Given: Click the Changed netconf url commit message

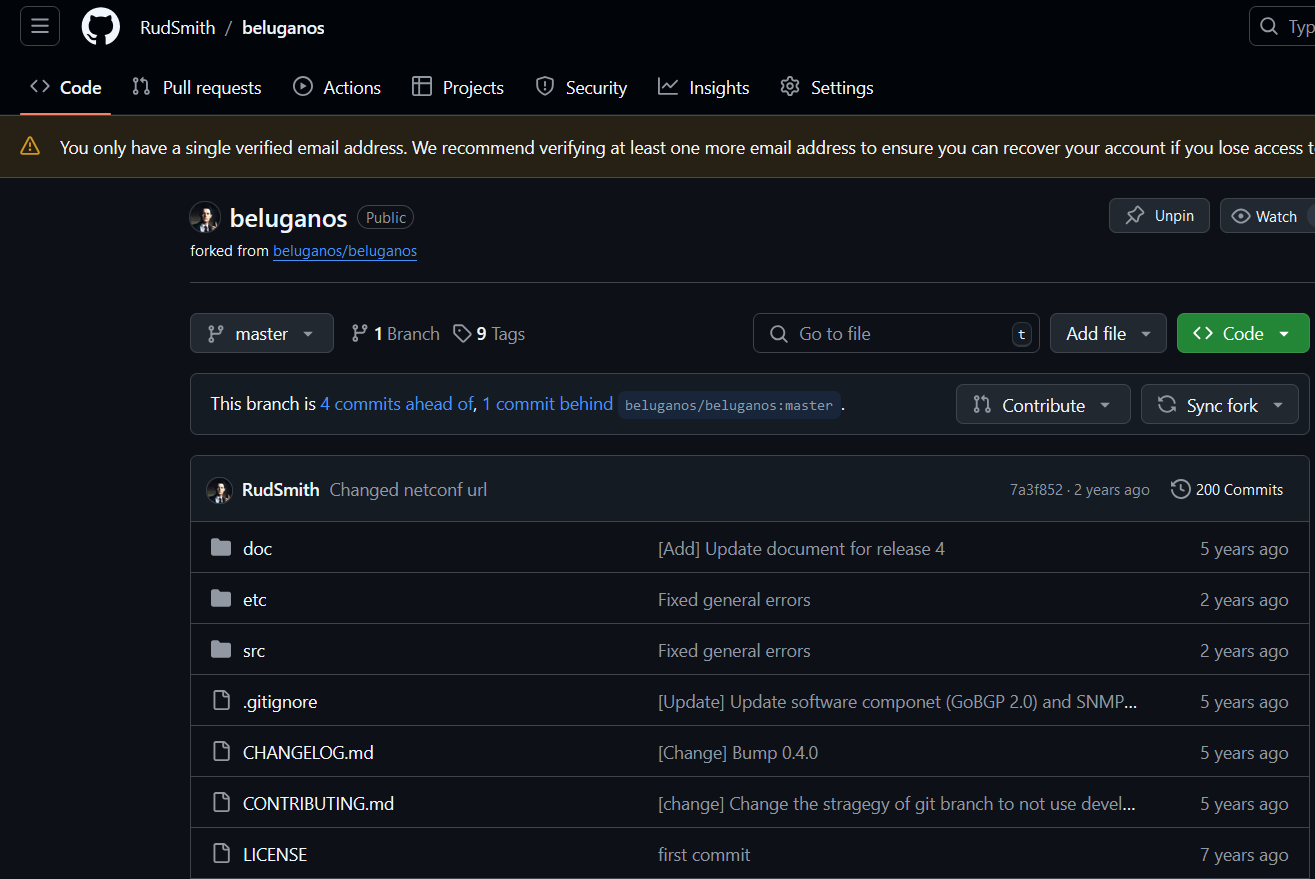Looking at the screenshot, I should pos(408,490).
